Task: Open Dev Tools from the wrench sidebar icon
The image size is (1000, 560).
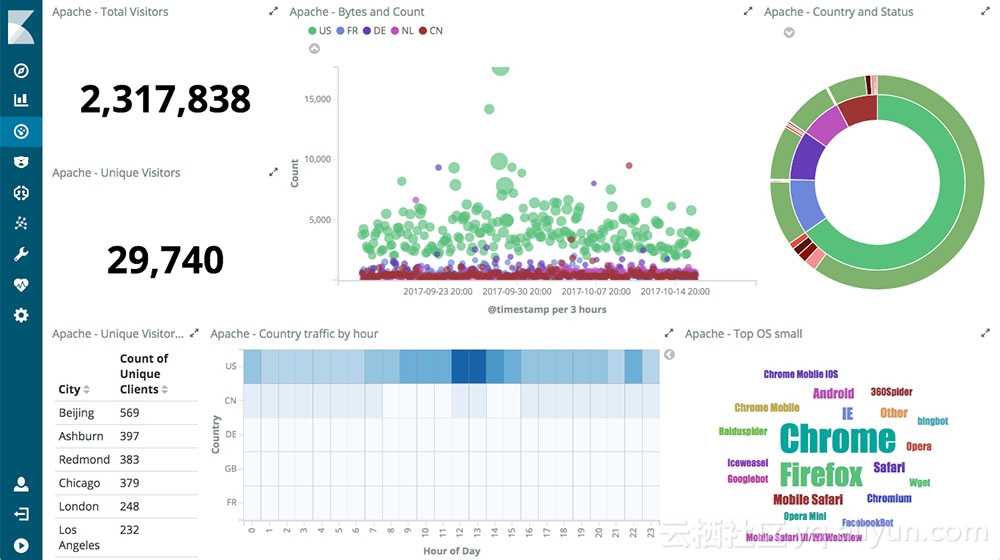Action: [21, 254]
